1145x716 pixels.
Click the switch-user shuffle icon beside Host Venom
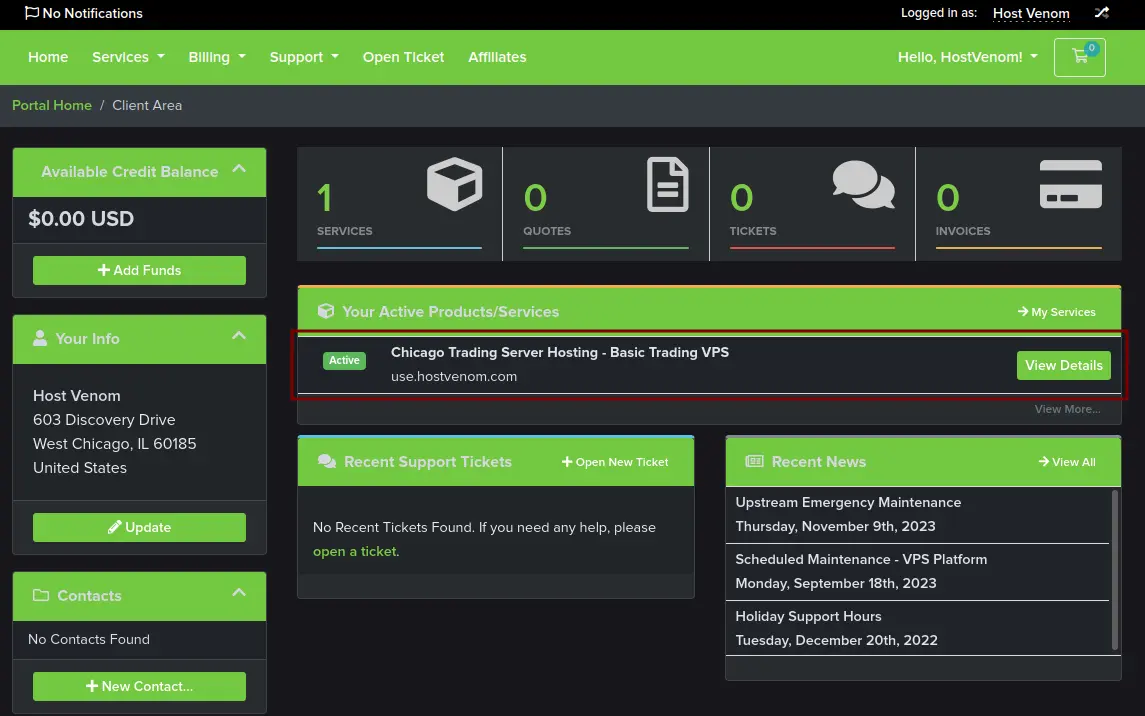(1101, 13)
